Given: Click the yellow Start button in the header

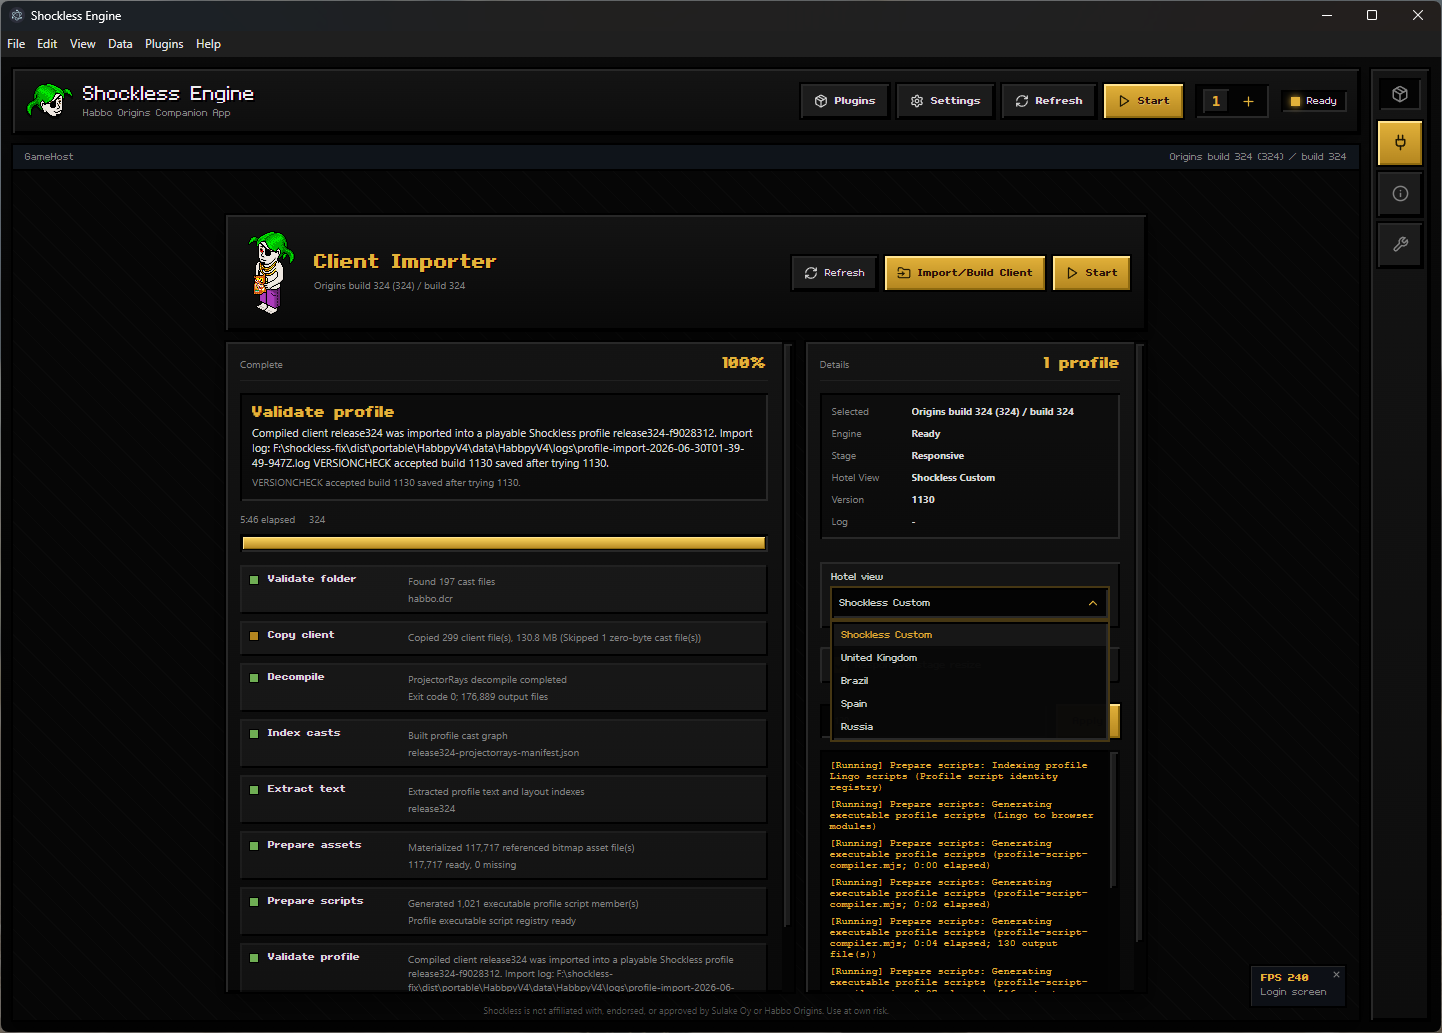Looking at the screenshot, I should tap(1144, 101).
